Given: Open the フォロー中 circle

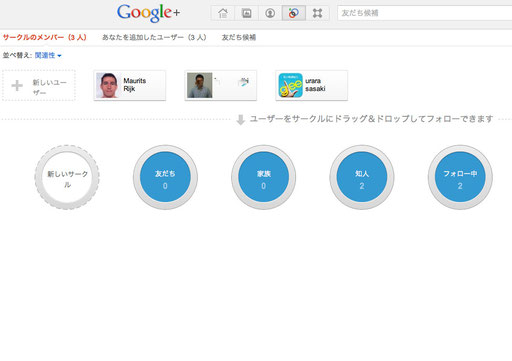Looking at the screenshot, I should coord(460,177).
